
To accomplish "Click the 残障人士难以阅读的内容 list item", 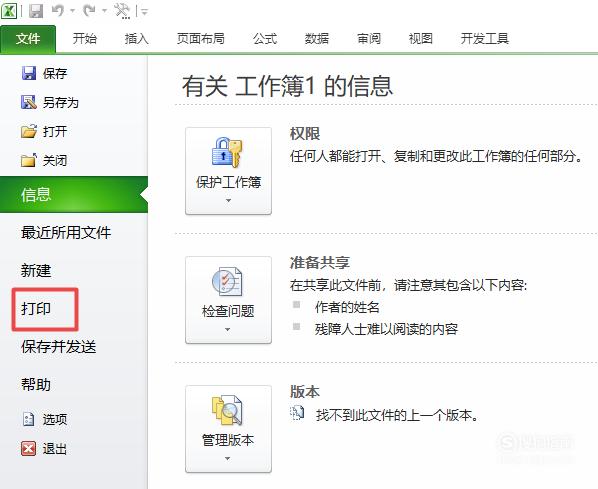I will point(386,329).
